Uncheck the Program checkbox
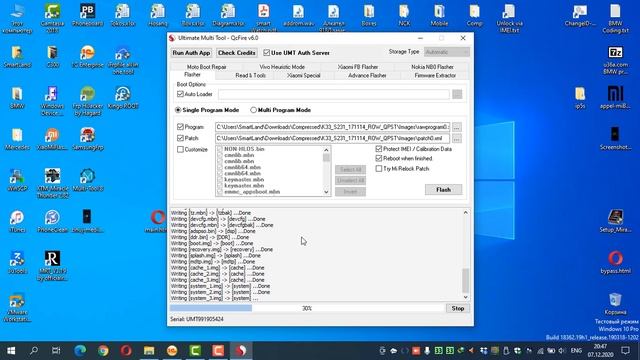 pyautogui.click(x=180, y=127)
